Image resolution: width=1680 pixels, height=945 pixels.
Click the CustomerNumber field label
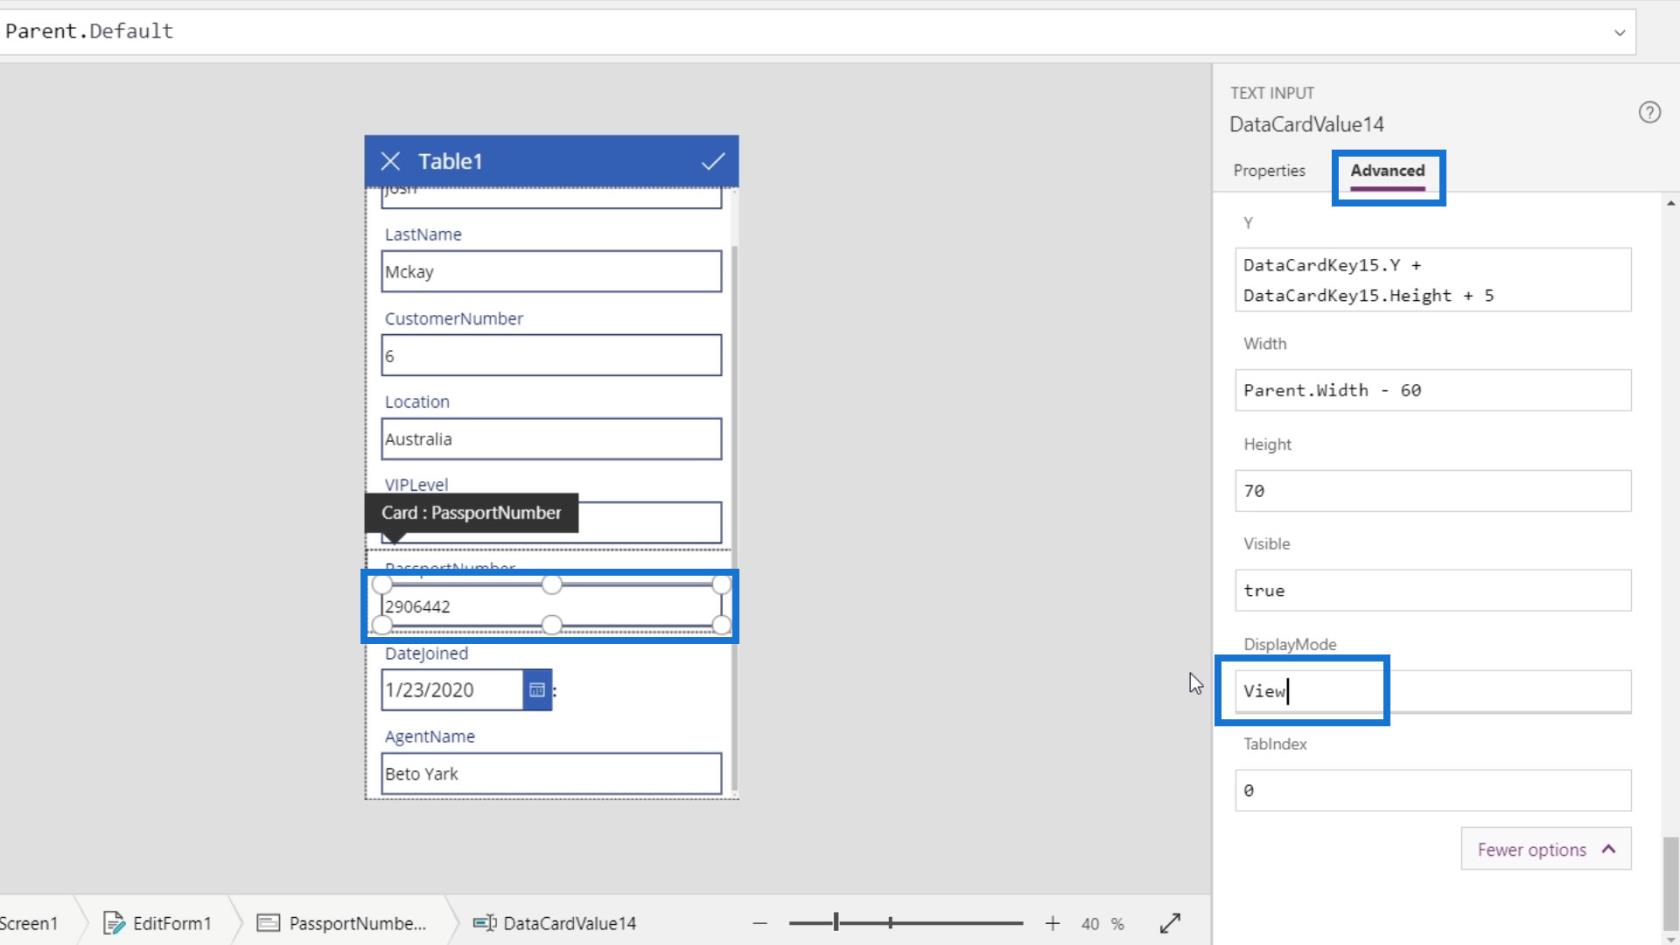(x=454, y=318)
